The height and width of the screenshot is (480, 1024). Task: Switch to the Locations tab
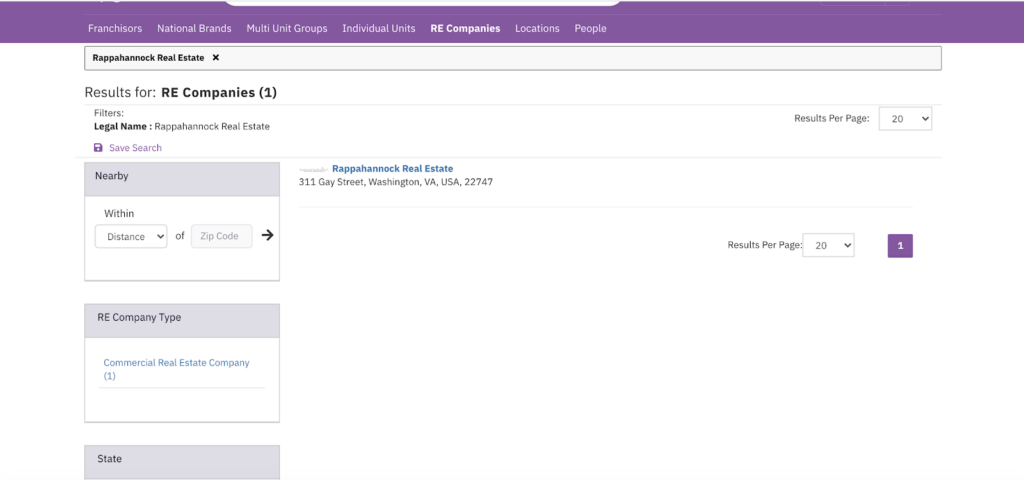coord(537,29)
